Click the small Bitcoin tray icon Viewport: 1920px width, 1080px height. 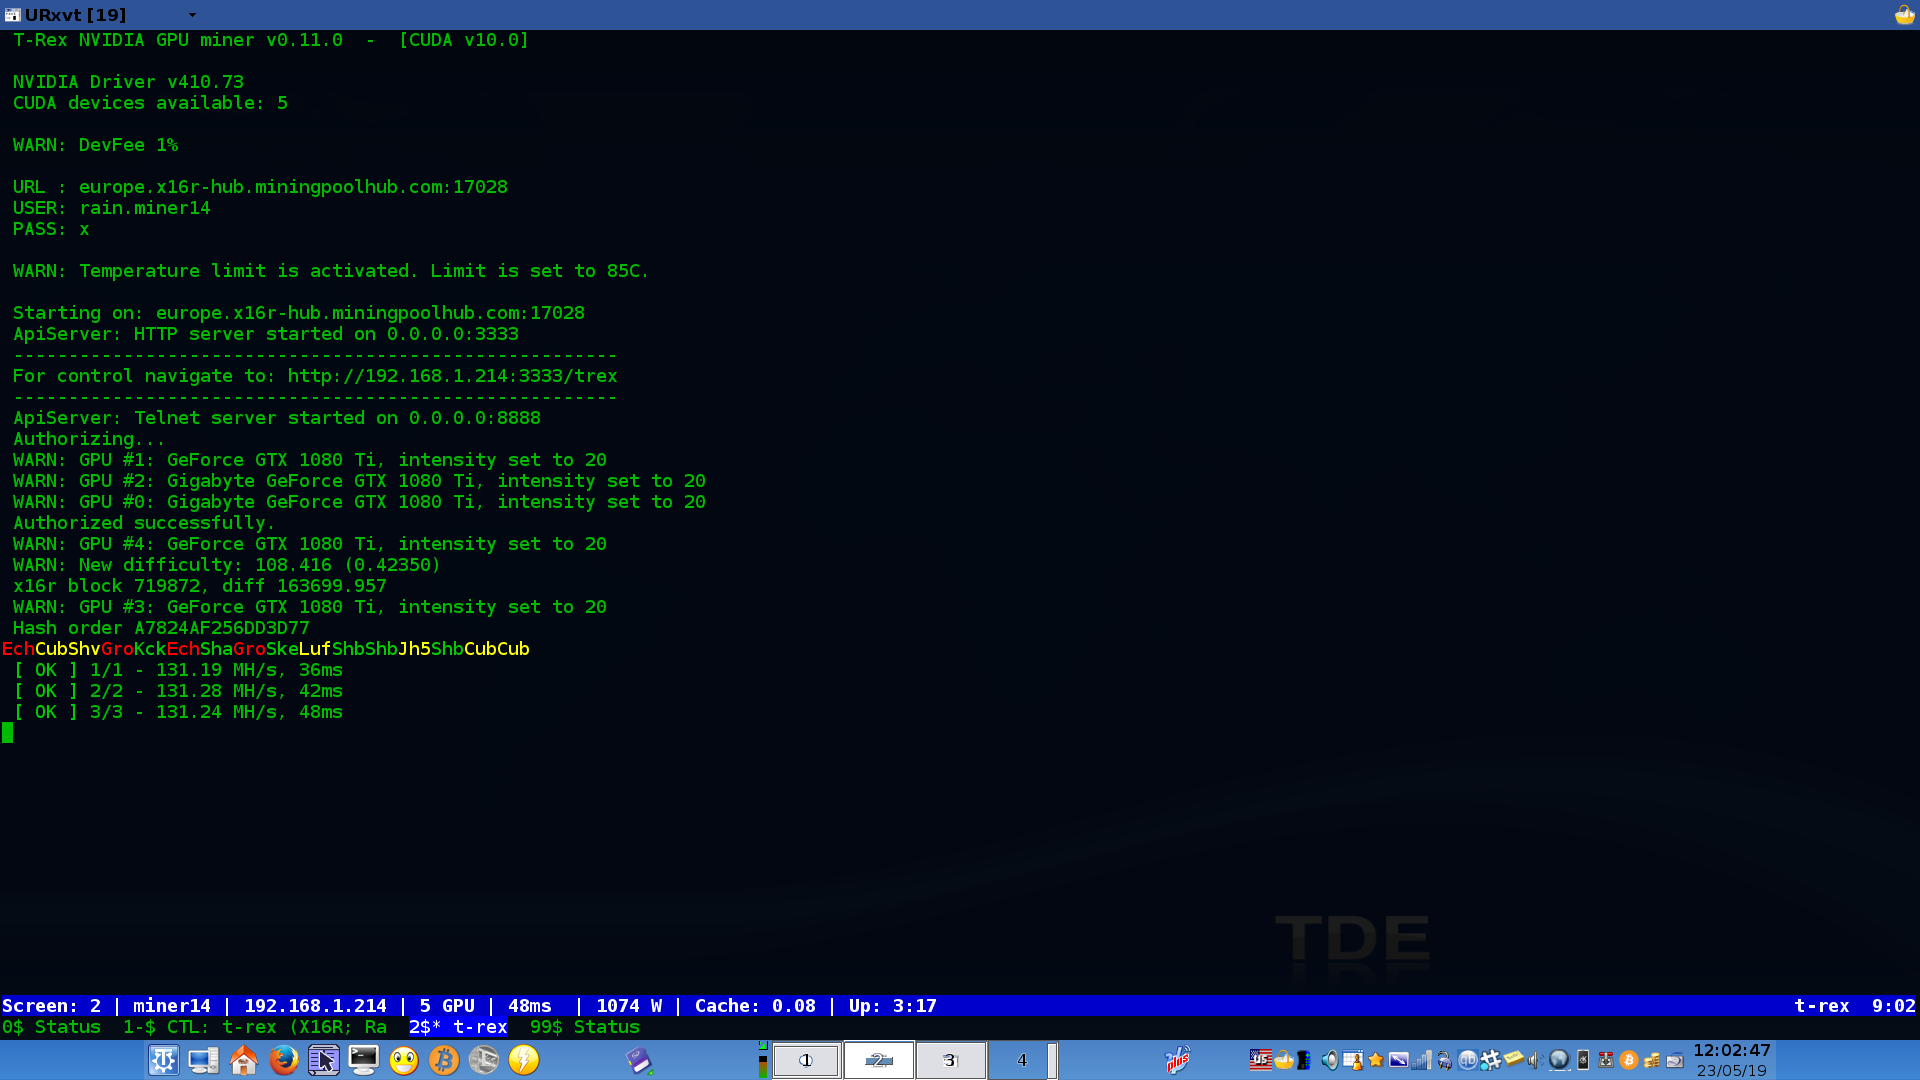tap(1629, 1060)
